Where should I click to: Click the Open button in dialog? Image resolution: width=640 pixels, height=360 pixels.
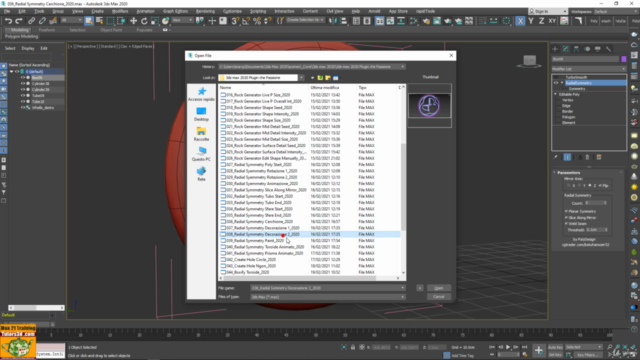pyautogui.click(x=438, y=288)
